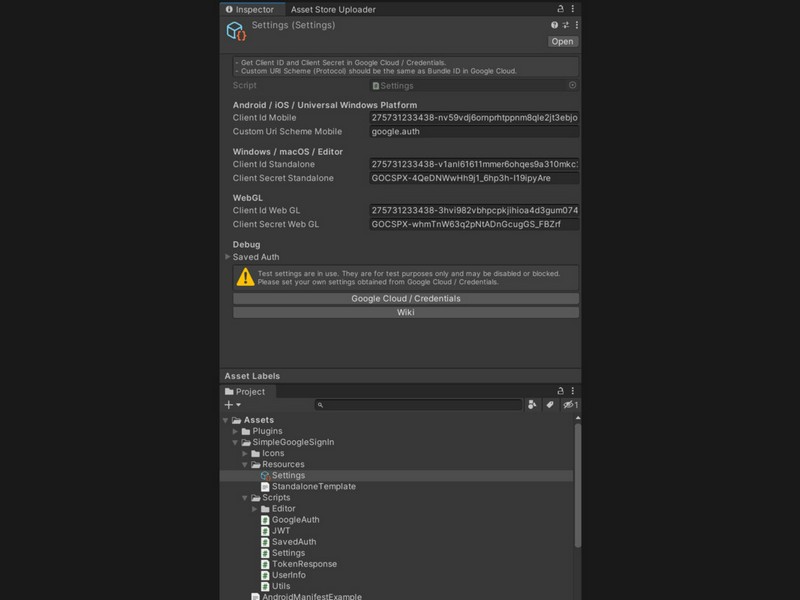
Task: Click the Asset Labels header
Action: pyautogui.click(x=252, y=376)
